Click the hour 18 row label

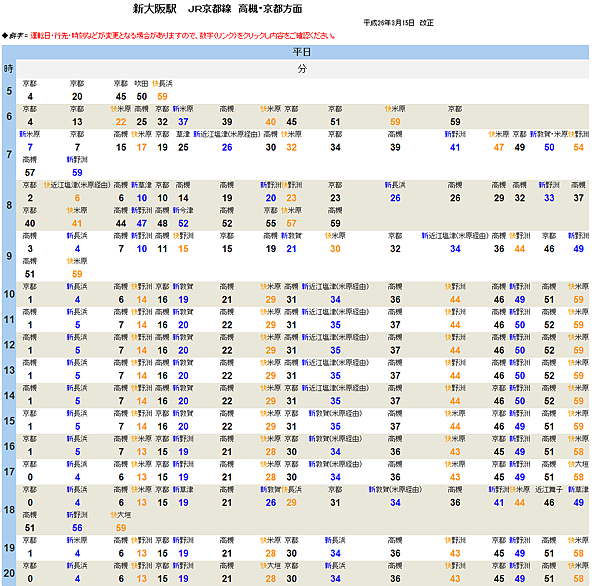tap(9, 510)
